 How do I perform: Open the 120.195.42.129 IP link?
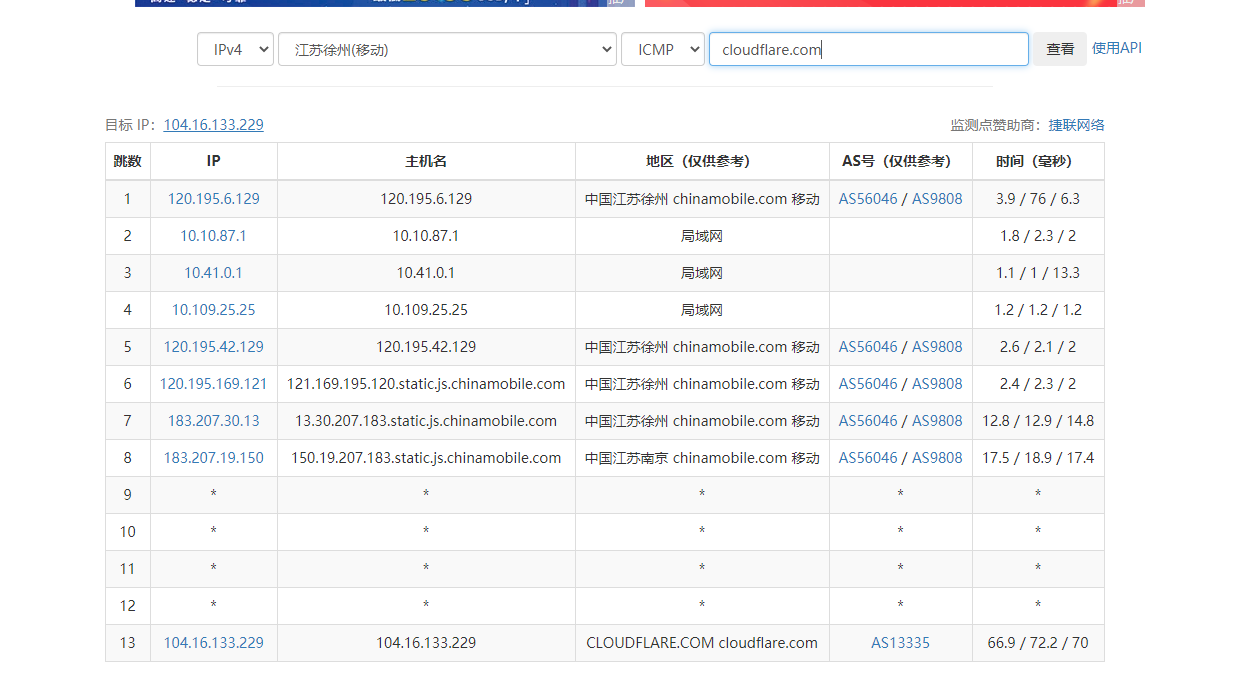tap(213, 347)
